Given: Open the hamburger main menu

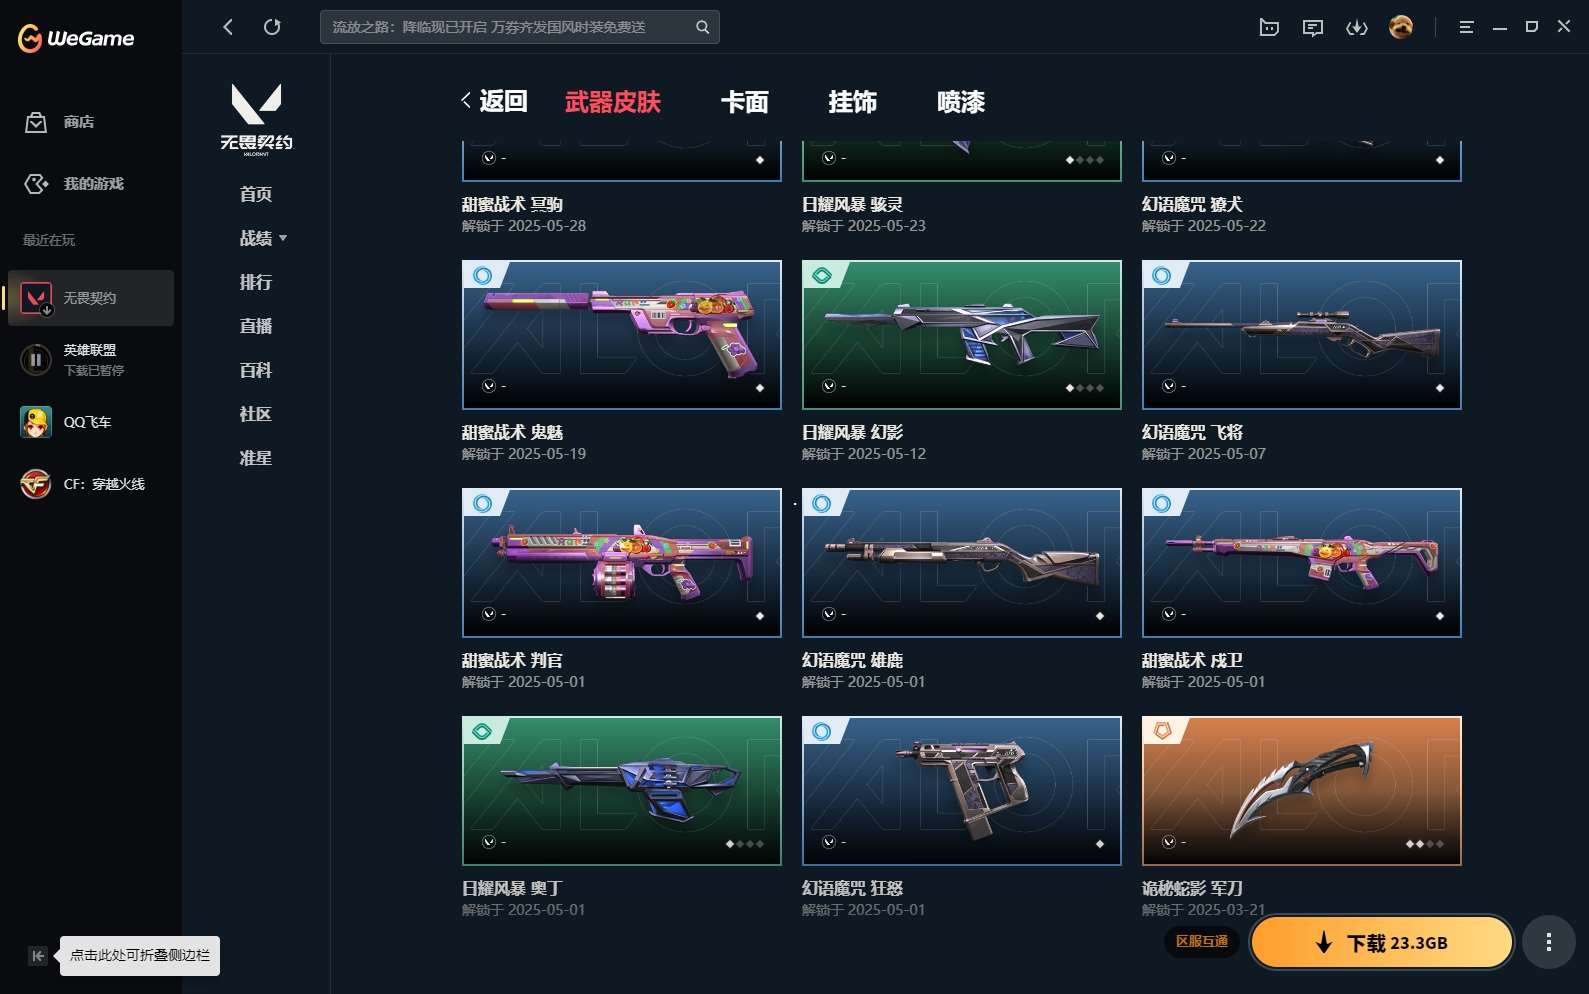Looking at the screenshot, I should (1466, 28).
